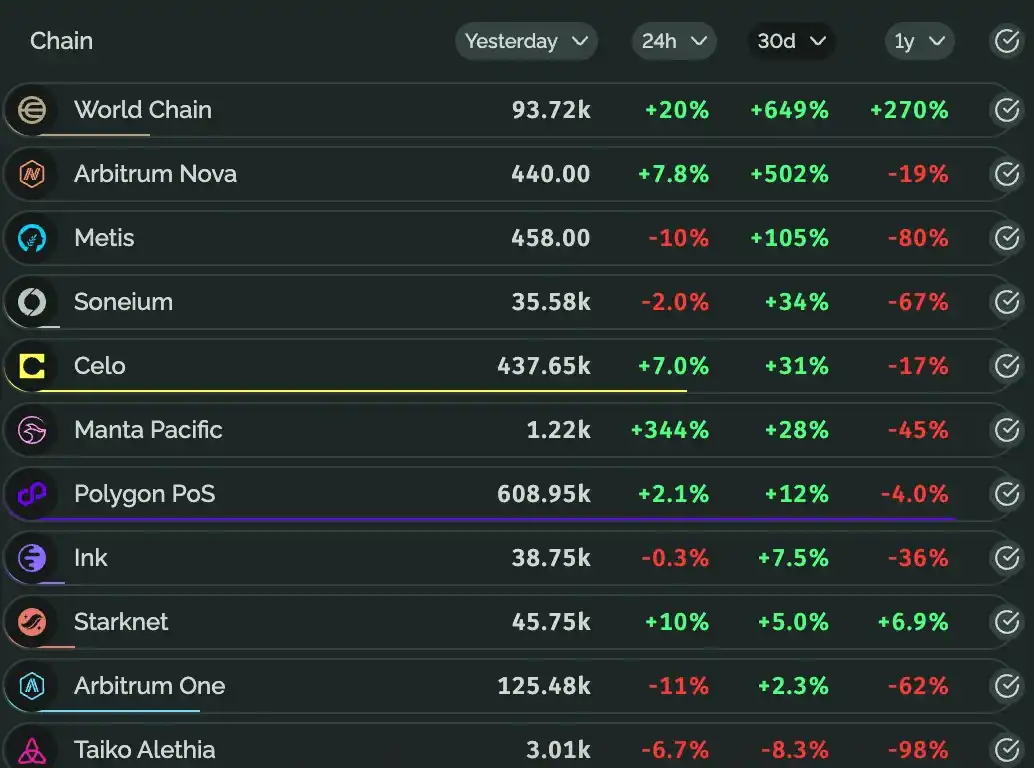Screen dimensions: 1034x768
Task: Click Manta Pacific 24h change +344%
Action: [x=670, y=429]
